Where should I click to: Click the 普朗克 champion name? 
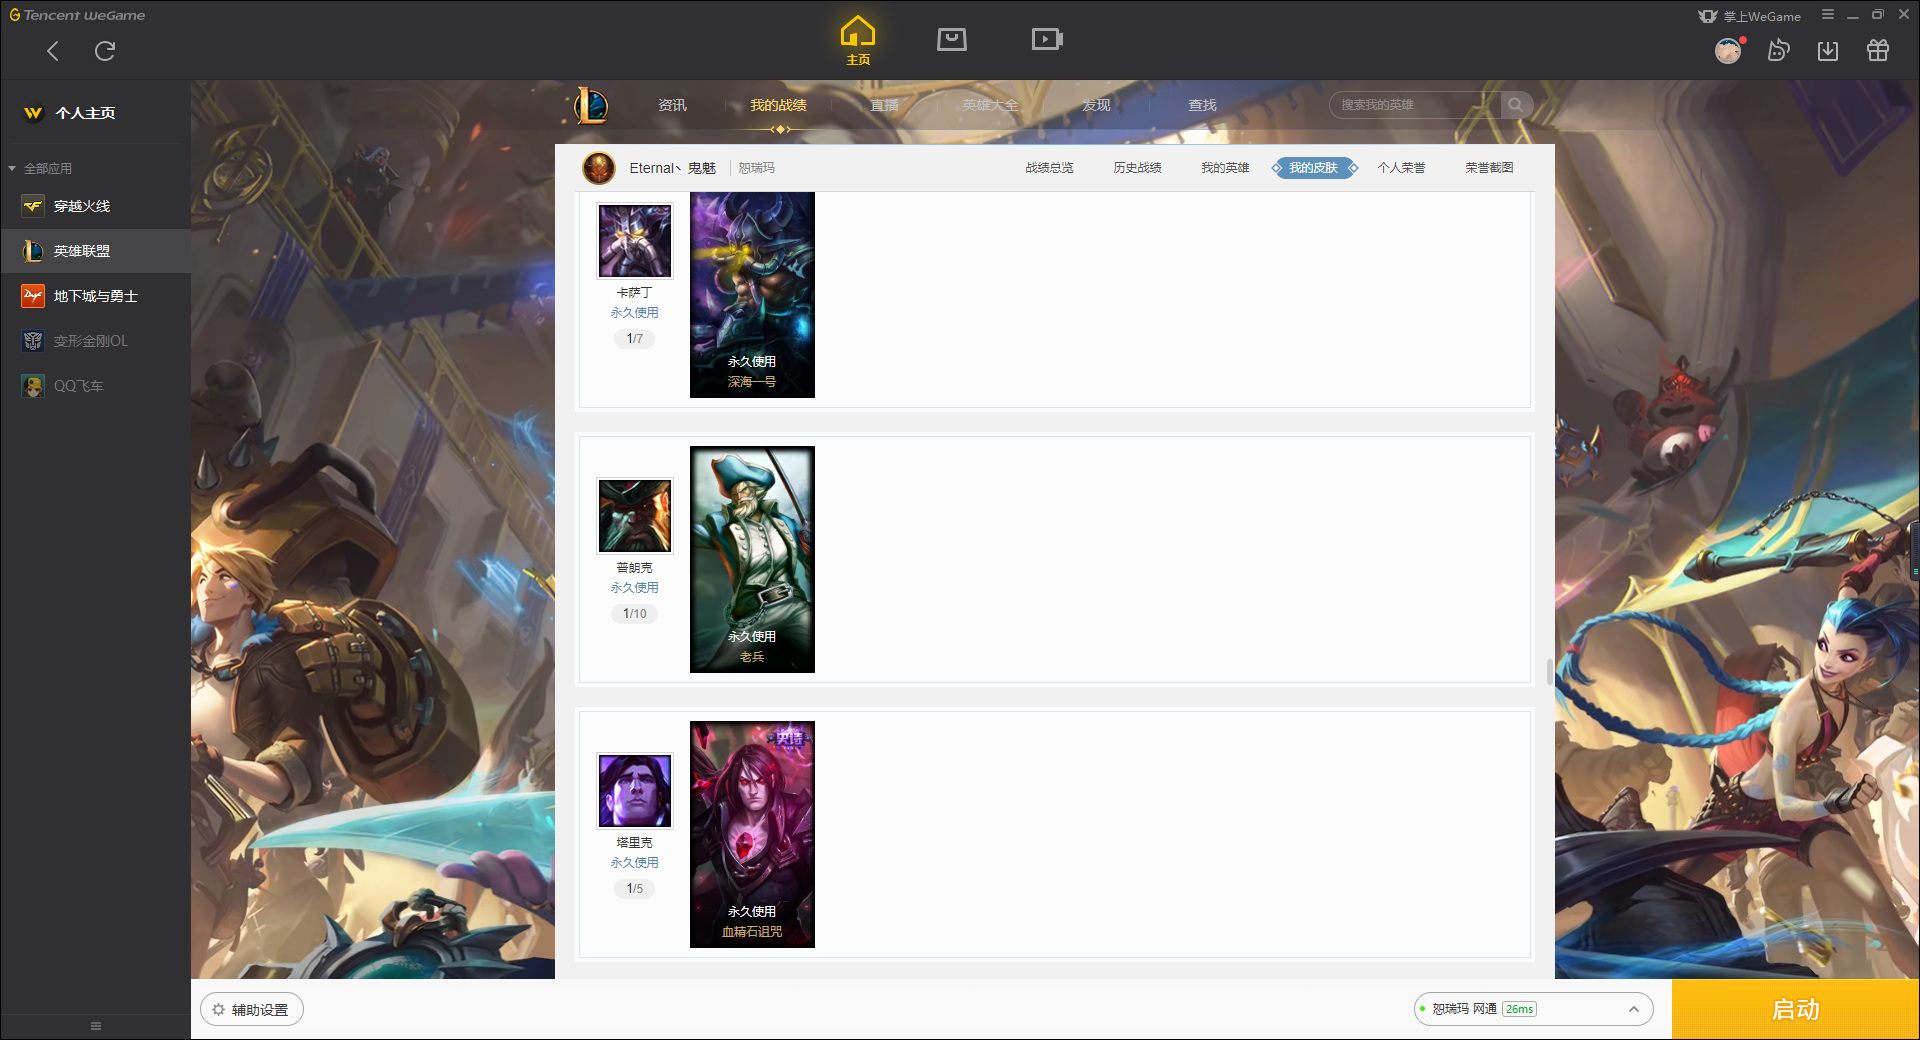pyautogui.click(x=635, y=568)
